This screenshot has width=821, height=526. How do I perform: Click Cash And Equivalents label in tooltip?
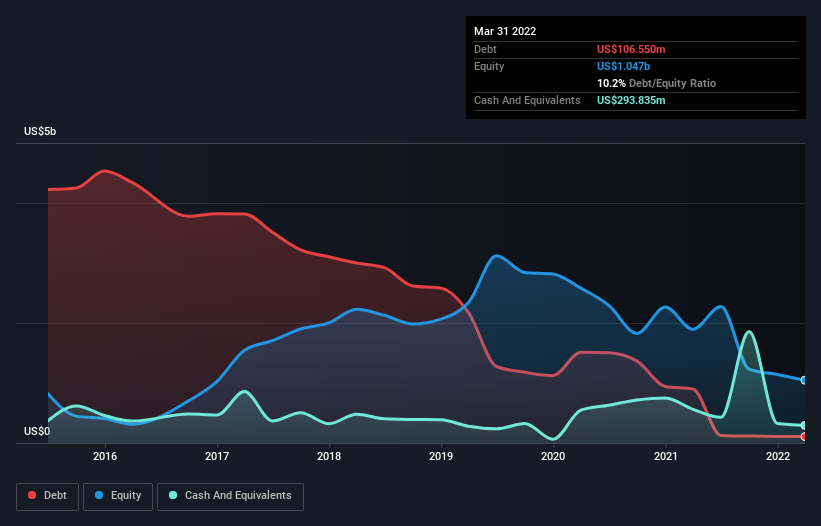[527, 100]
